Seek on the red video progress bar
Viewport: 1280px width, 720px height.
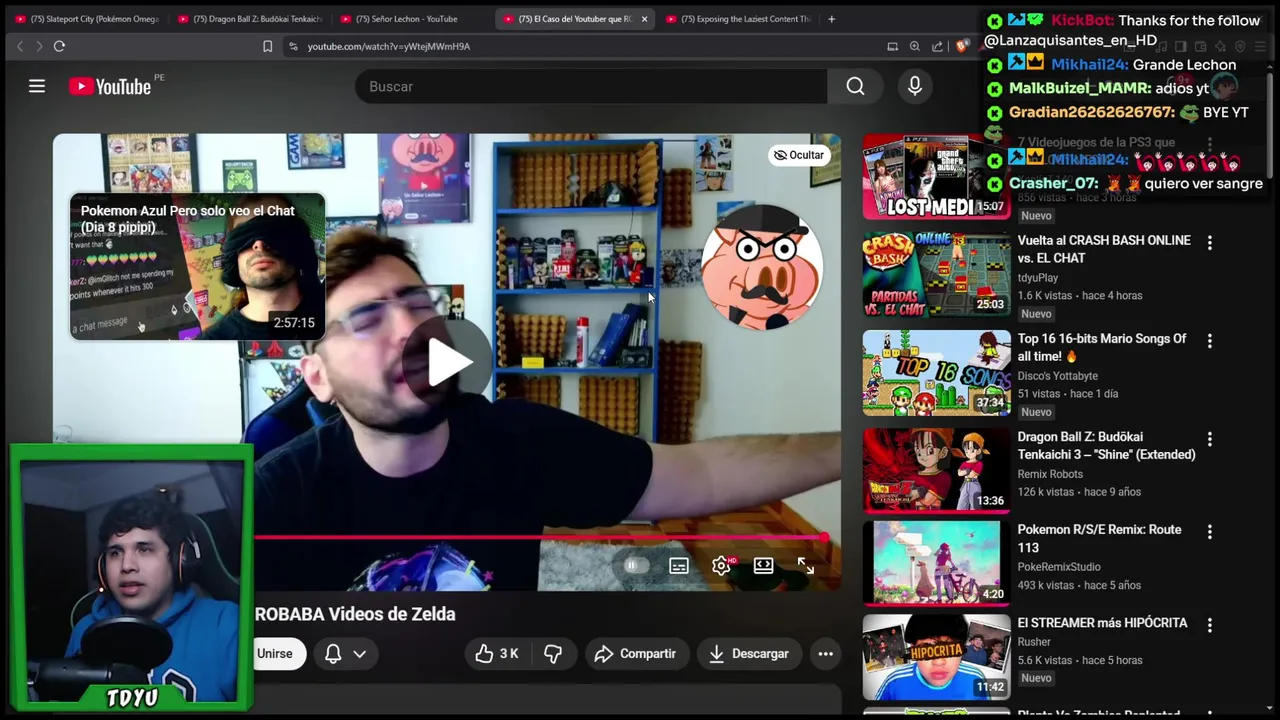540,538
